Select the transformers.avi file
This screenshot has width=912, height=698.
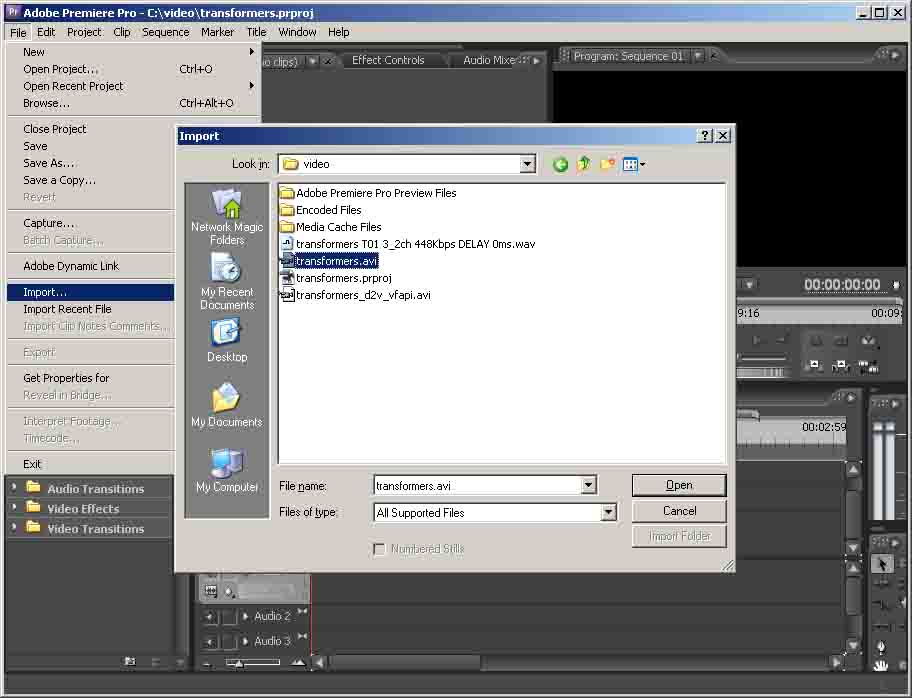(x=329, y=261)
